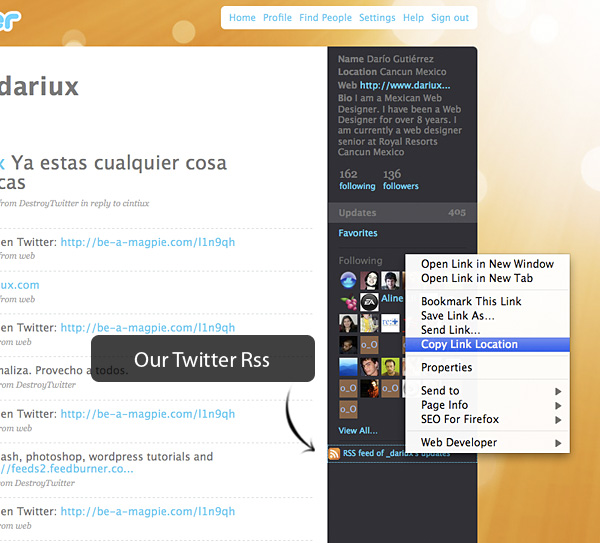Open the pale-faced woman avatar in Following
The width and height of the screenshot is (600, 543).
pos(369,280)
